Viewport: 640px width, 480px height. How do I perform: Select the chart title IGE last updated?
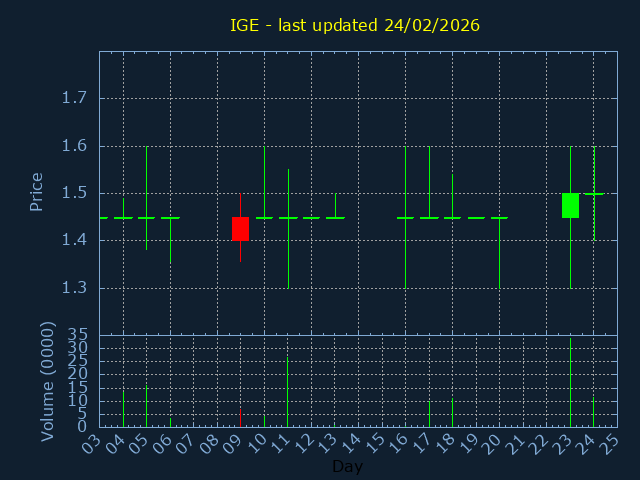click(x=355, y=25)
